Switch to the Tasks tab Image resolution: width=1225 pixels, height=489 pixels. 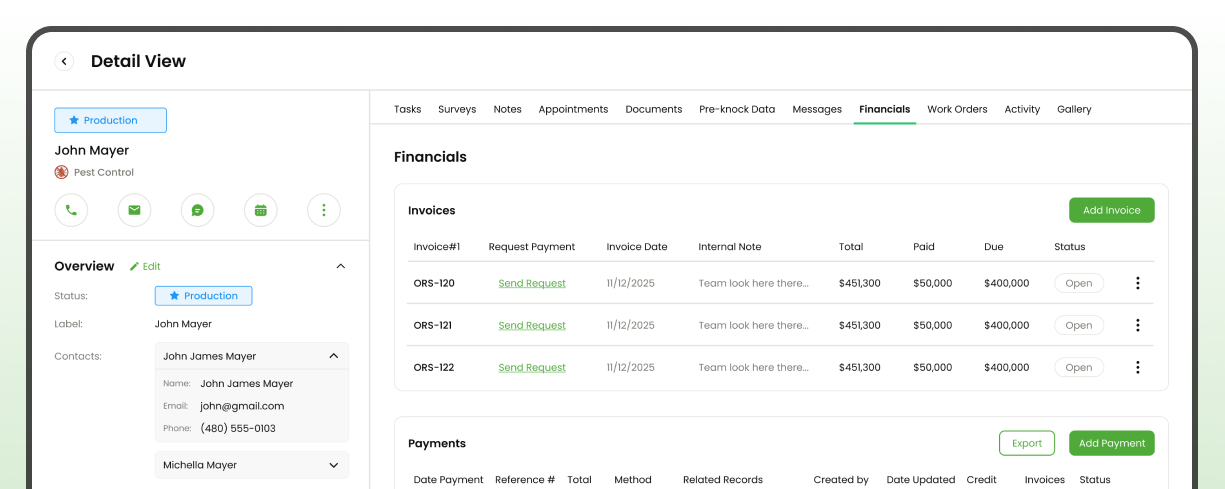click(407, 109)
